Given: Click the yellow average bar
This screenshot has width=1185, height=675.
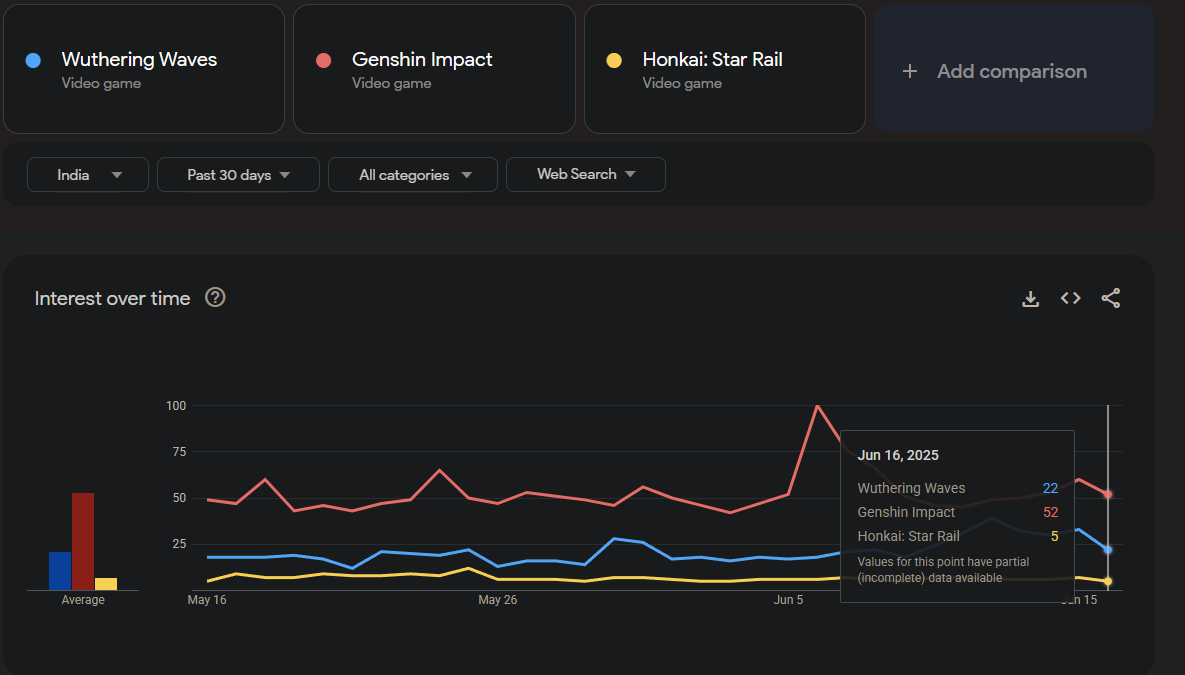Looking at the screenshot, I should click(106, 584).
